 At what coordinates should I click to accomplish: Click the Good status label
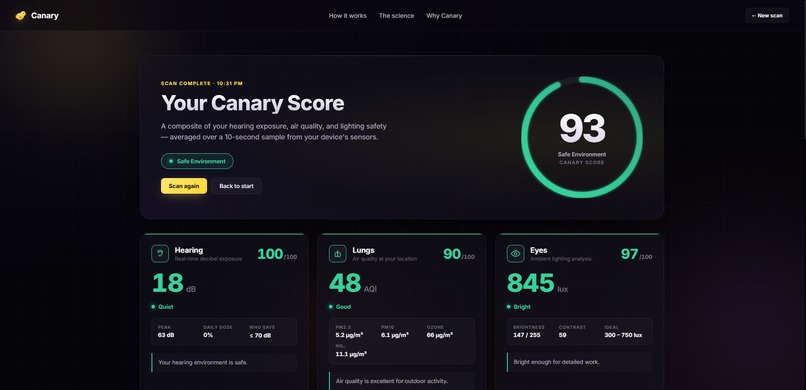click(x=340, y=307)
